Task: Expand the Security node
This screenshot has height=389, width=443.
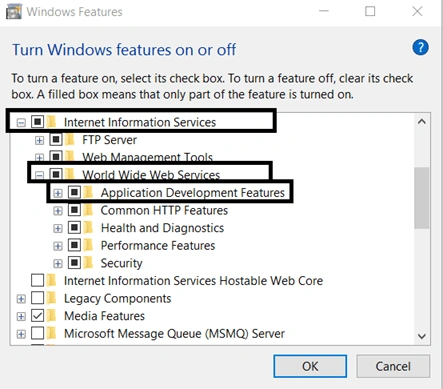Action: tap(58, 264)
